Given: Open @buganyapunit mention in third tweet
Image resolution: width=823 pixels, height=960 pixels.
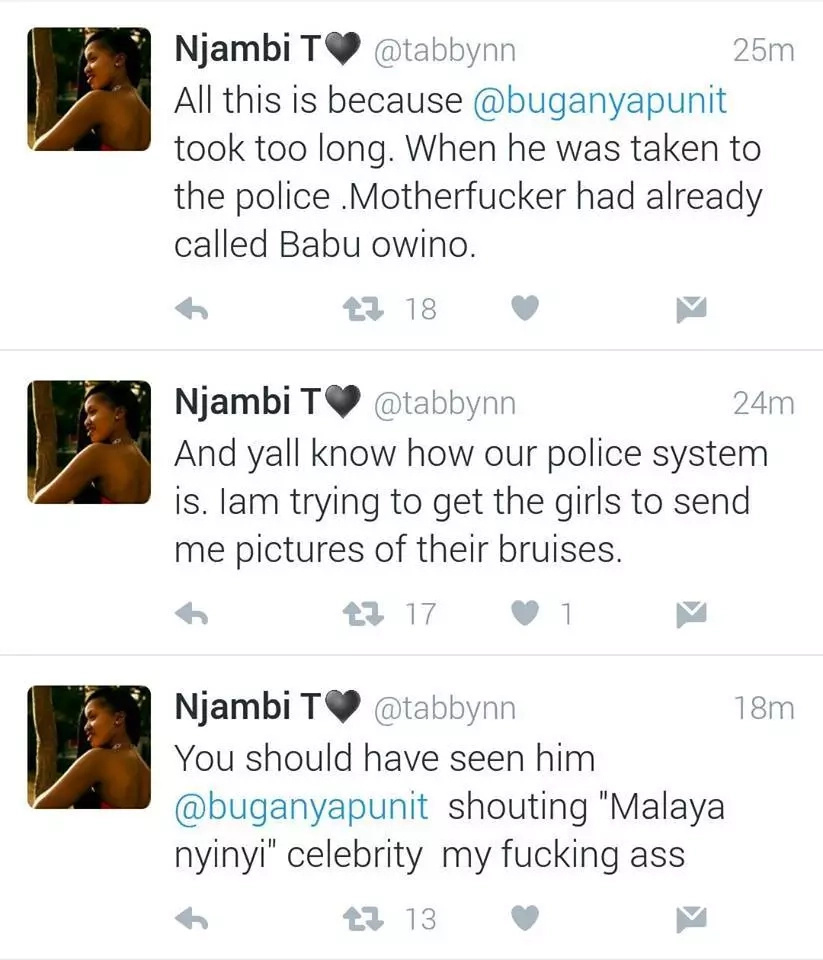Looking at the screenshot, I should (301, 806).
